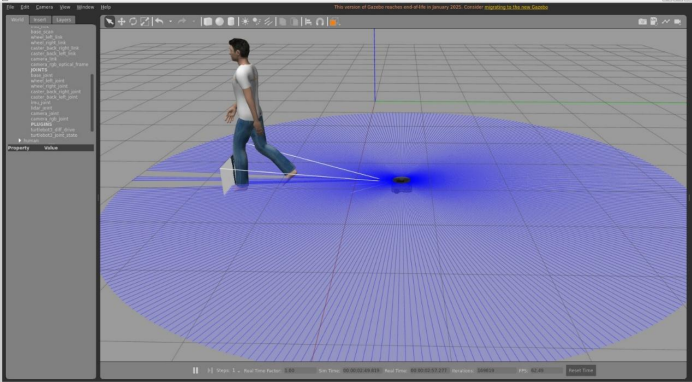Screen dimensions: 692x382
Task: Select camera_rgb_optical_frame tree entry
Action: [x=60, y=64]
